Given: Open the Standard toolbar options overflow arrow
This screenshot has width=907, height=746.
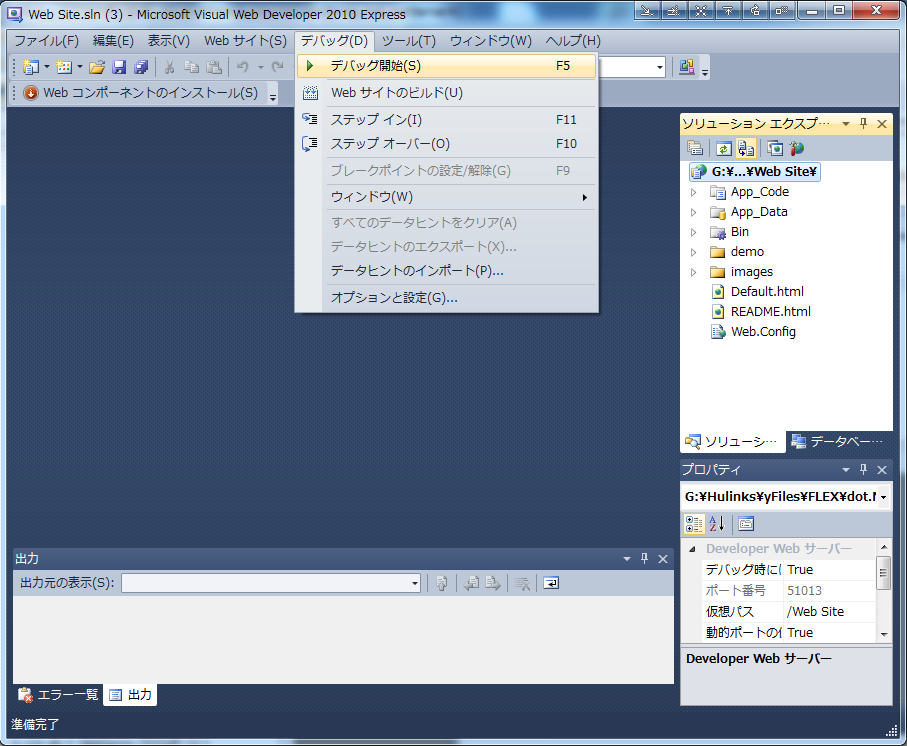Looking at the screenshot, I should click(705, 72).
